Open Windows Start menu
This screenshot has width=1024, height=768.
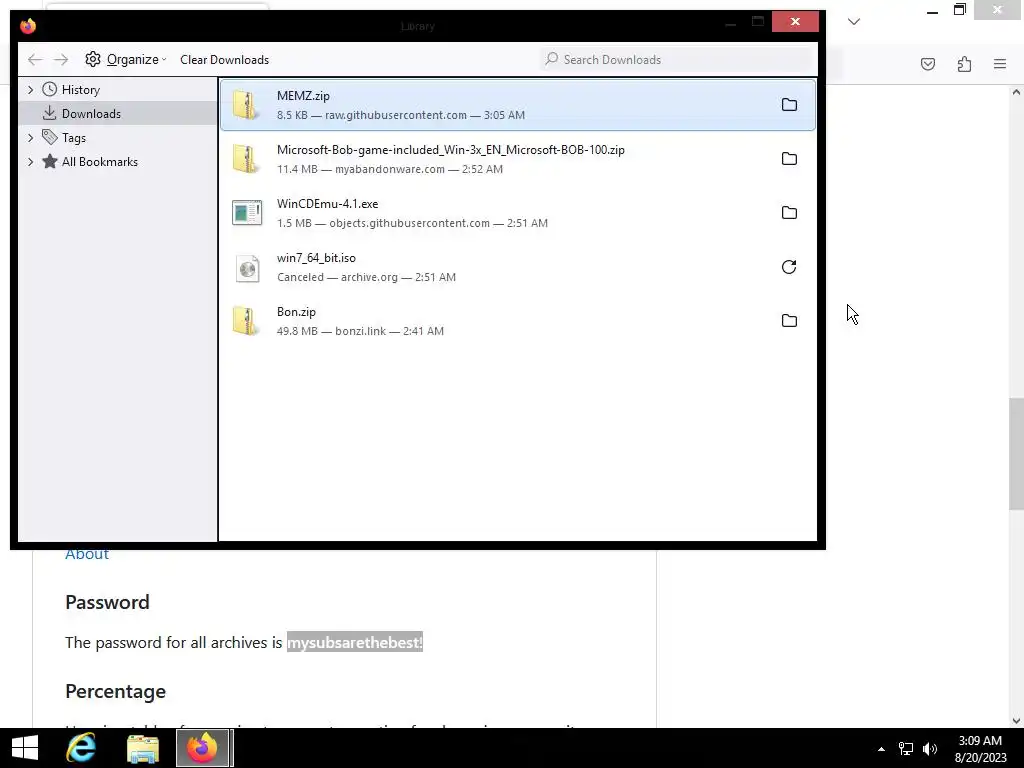(x=25, y=748)
